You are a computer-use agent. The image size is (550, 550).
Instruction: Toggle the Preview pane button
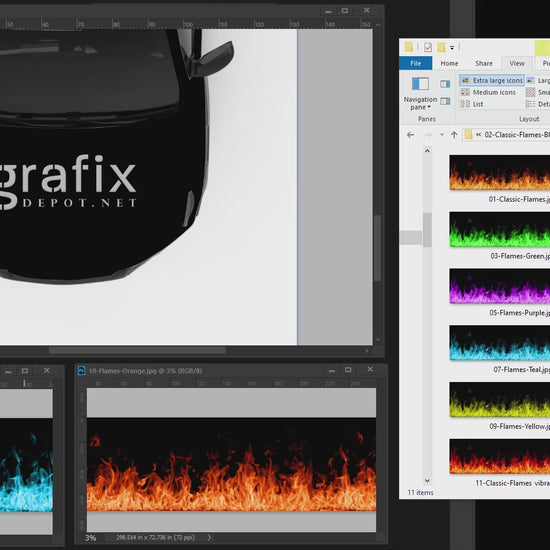click(x=445, y=84)
